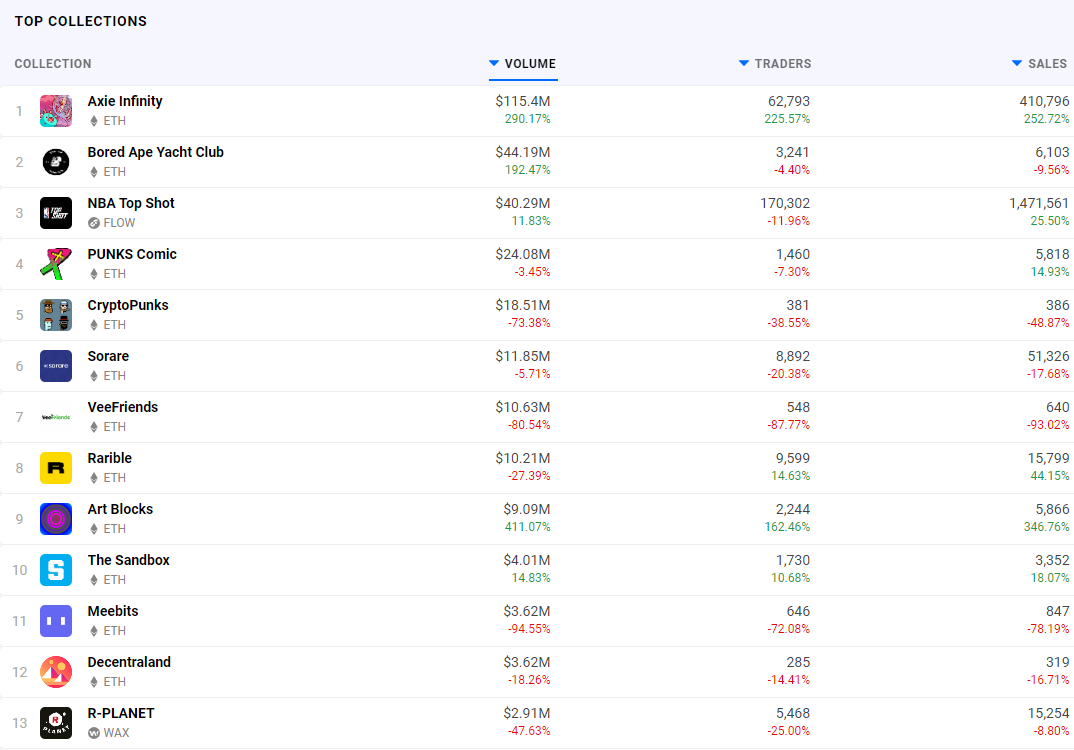Open the Axie Infinity collection logo

56,111
